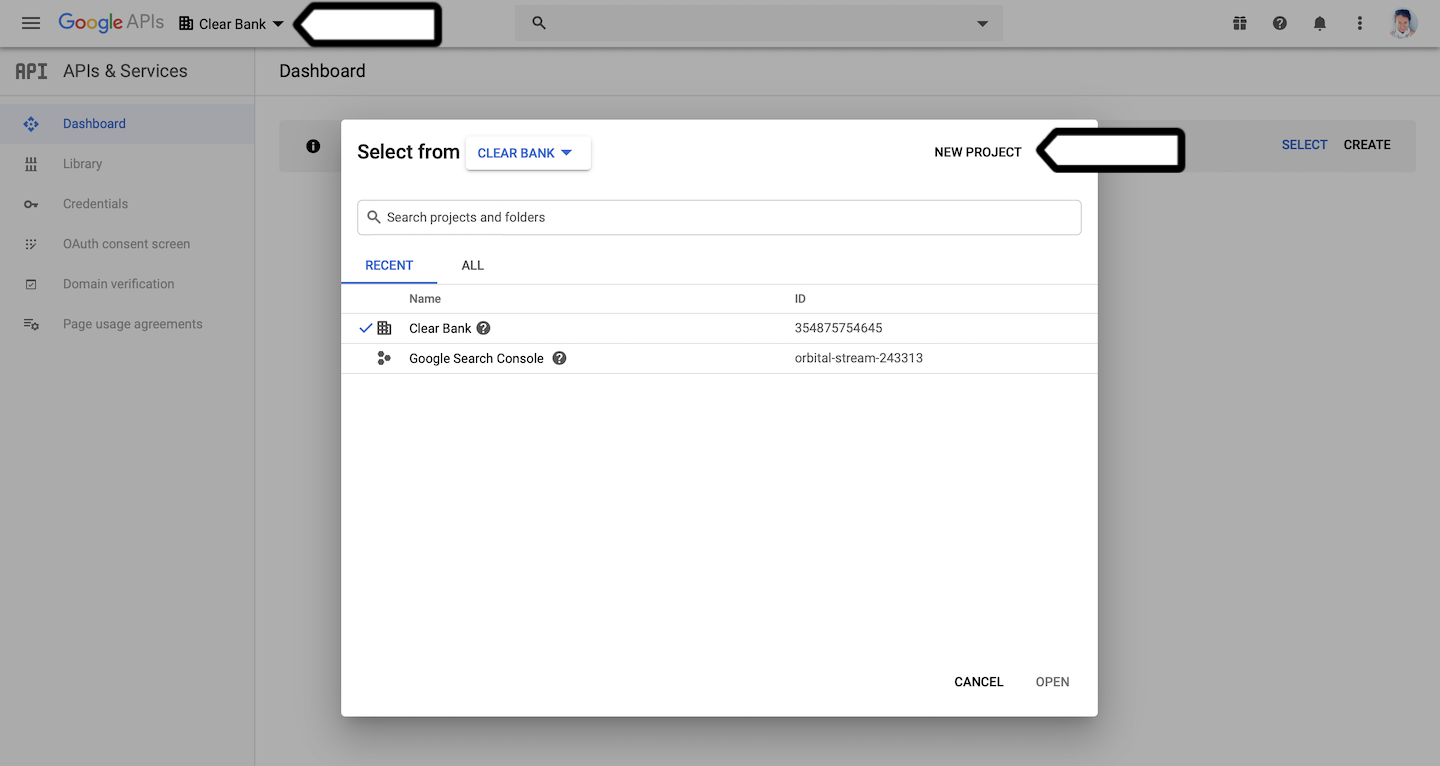This screenshot has height=766, width=1440.
Task: Go to Dashboard in the sidebar
Action: tap(127, 124)
